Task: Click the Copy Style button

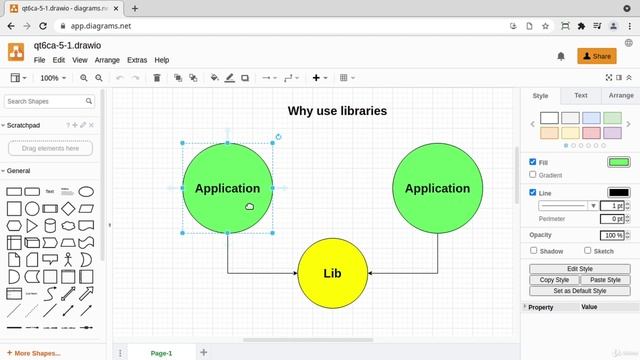Action: pyautogui.click(x=554, y=280)
